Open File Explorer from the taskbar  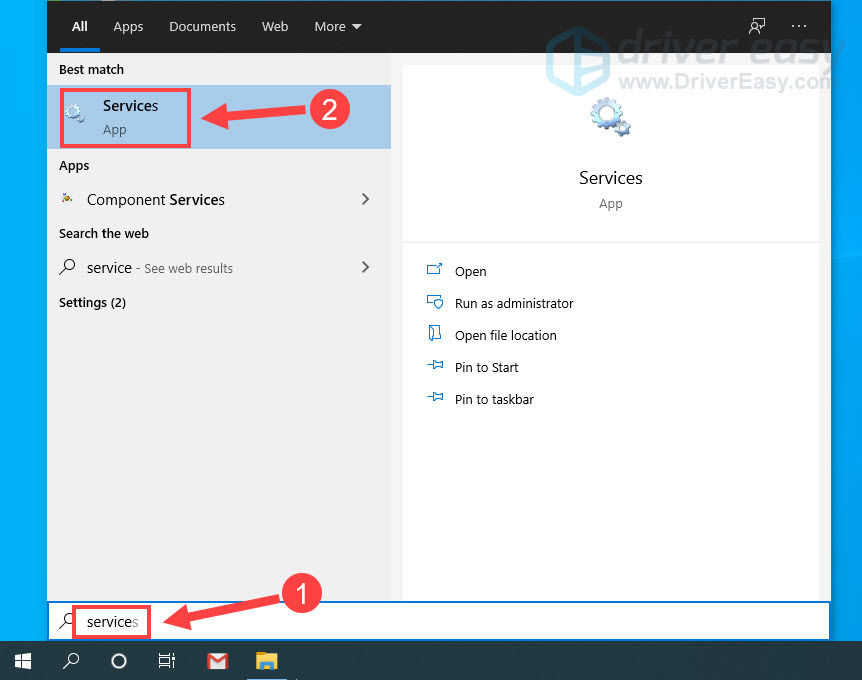coord(266,661)
